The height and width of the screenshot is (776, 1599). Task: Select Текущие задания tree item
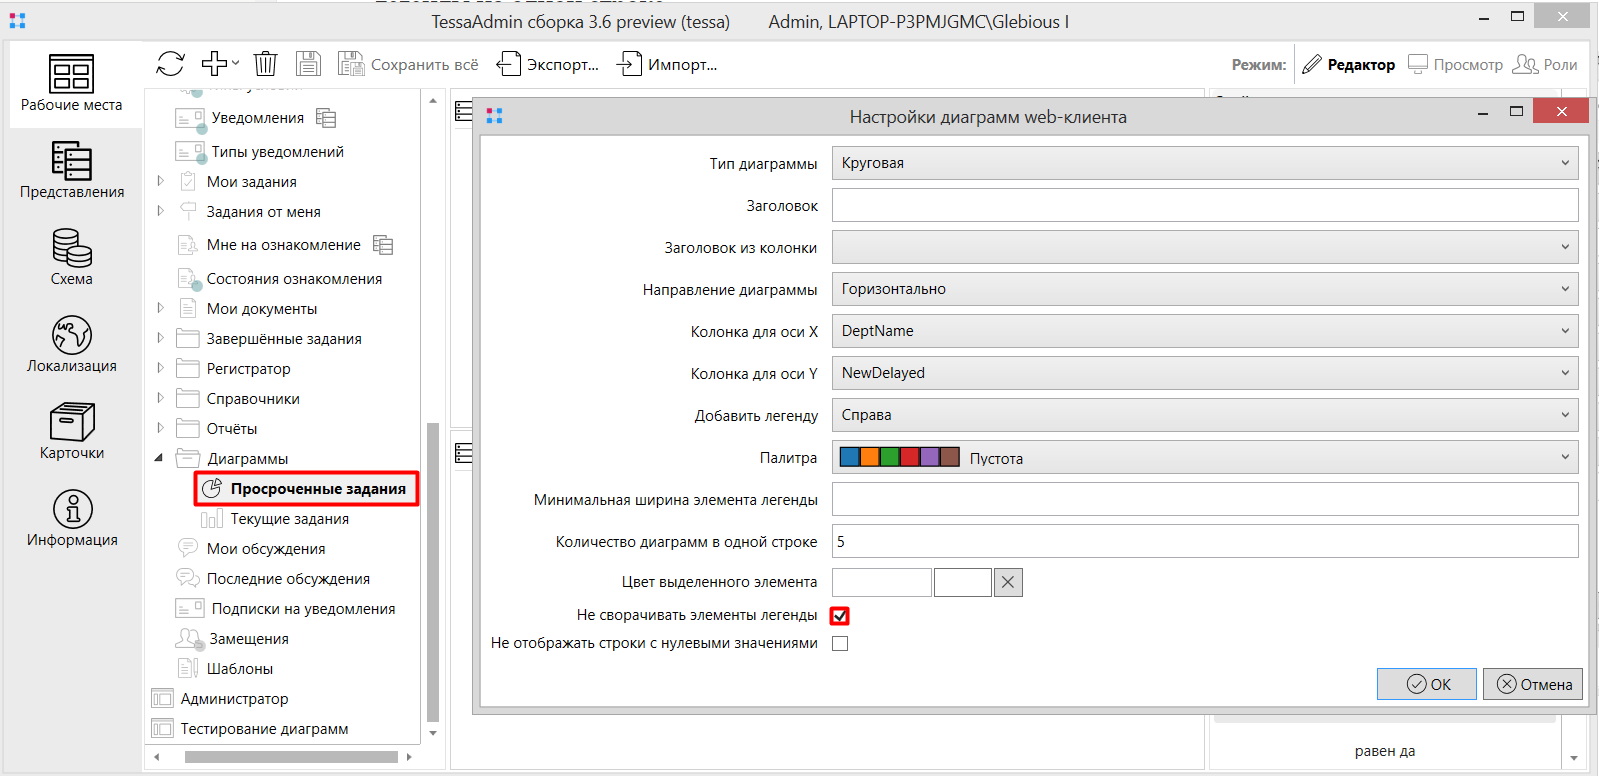289,519
